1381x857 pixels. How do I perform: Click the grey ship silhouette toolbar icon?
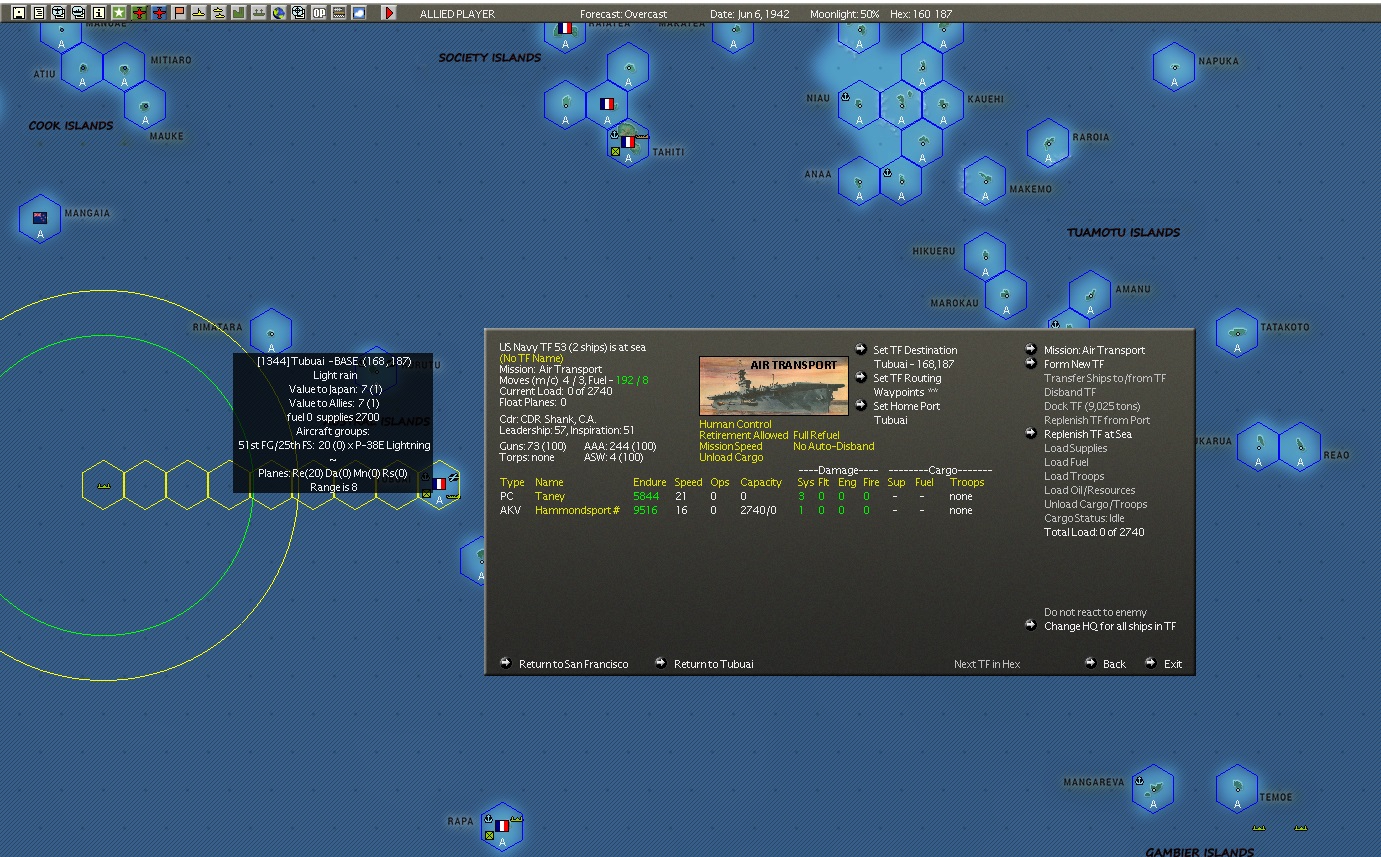click(x=259, y=13)
